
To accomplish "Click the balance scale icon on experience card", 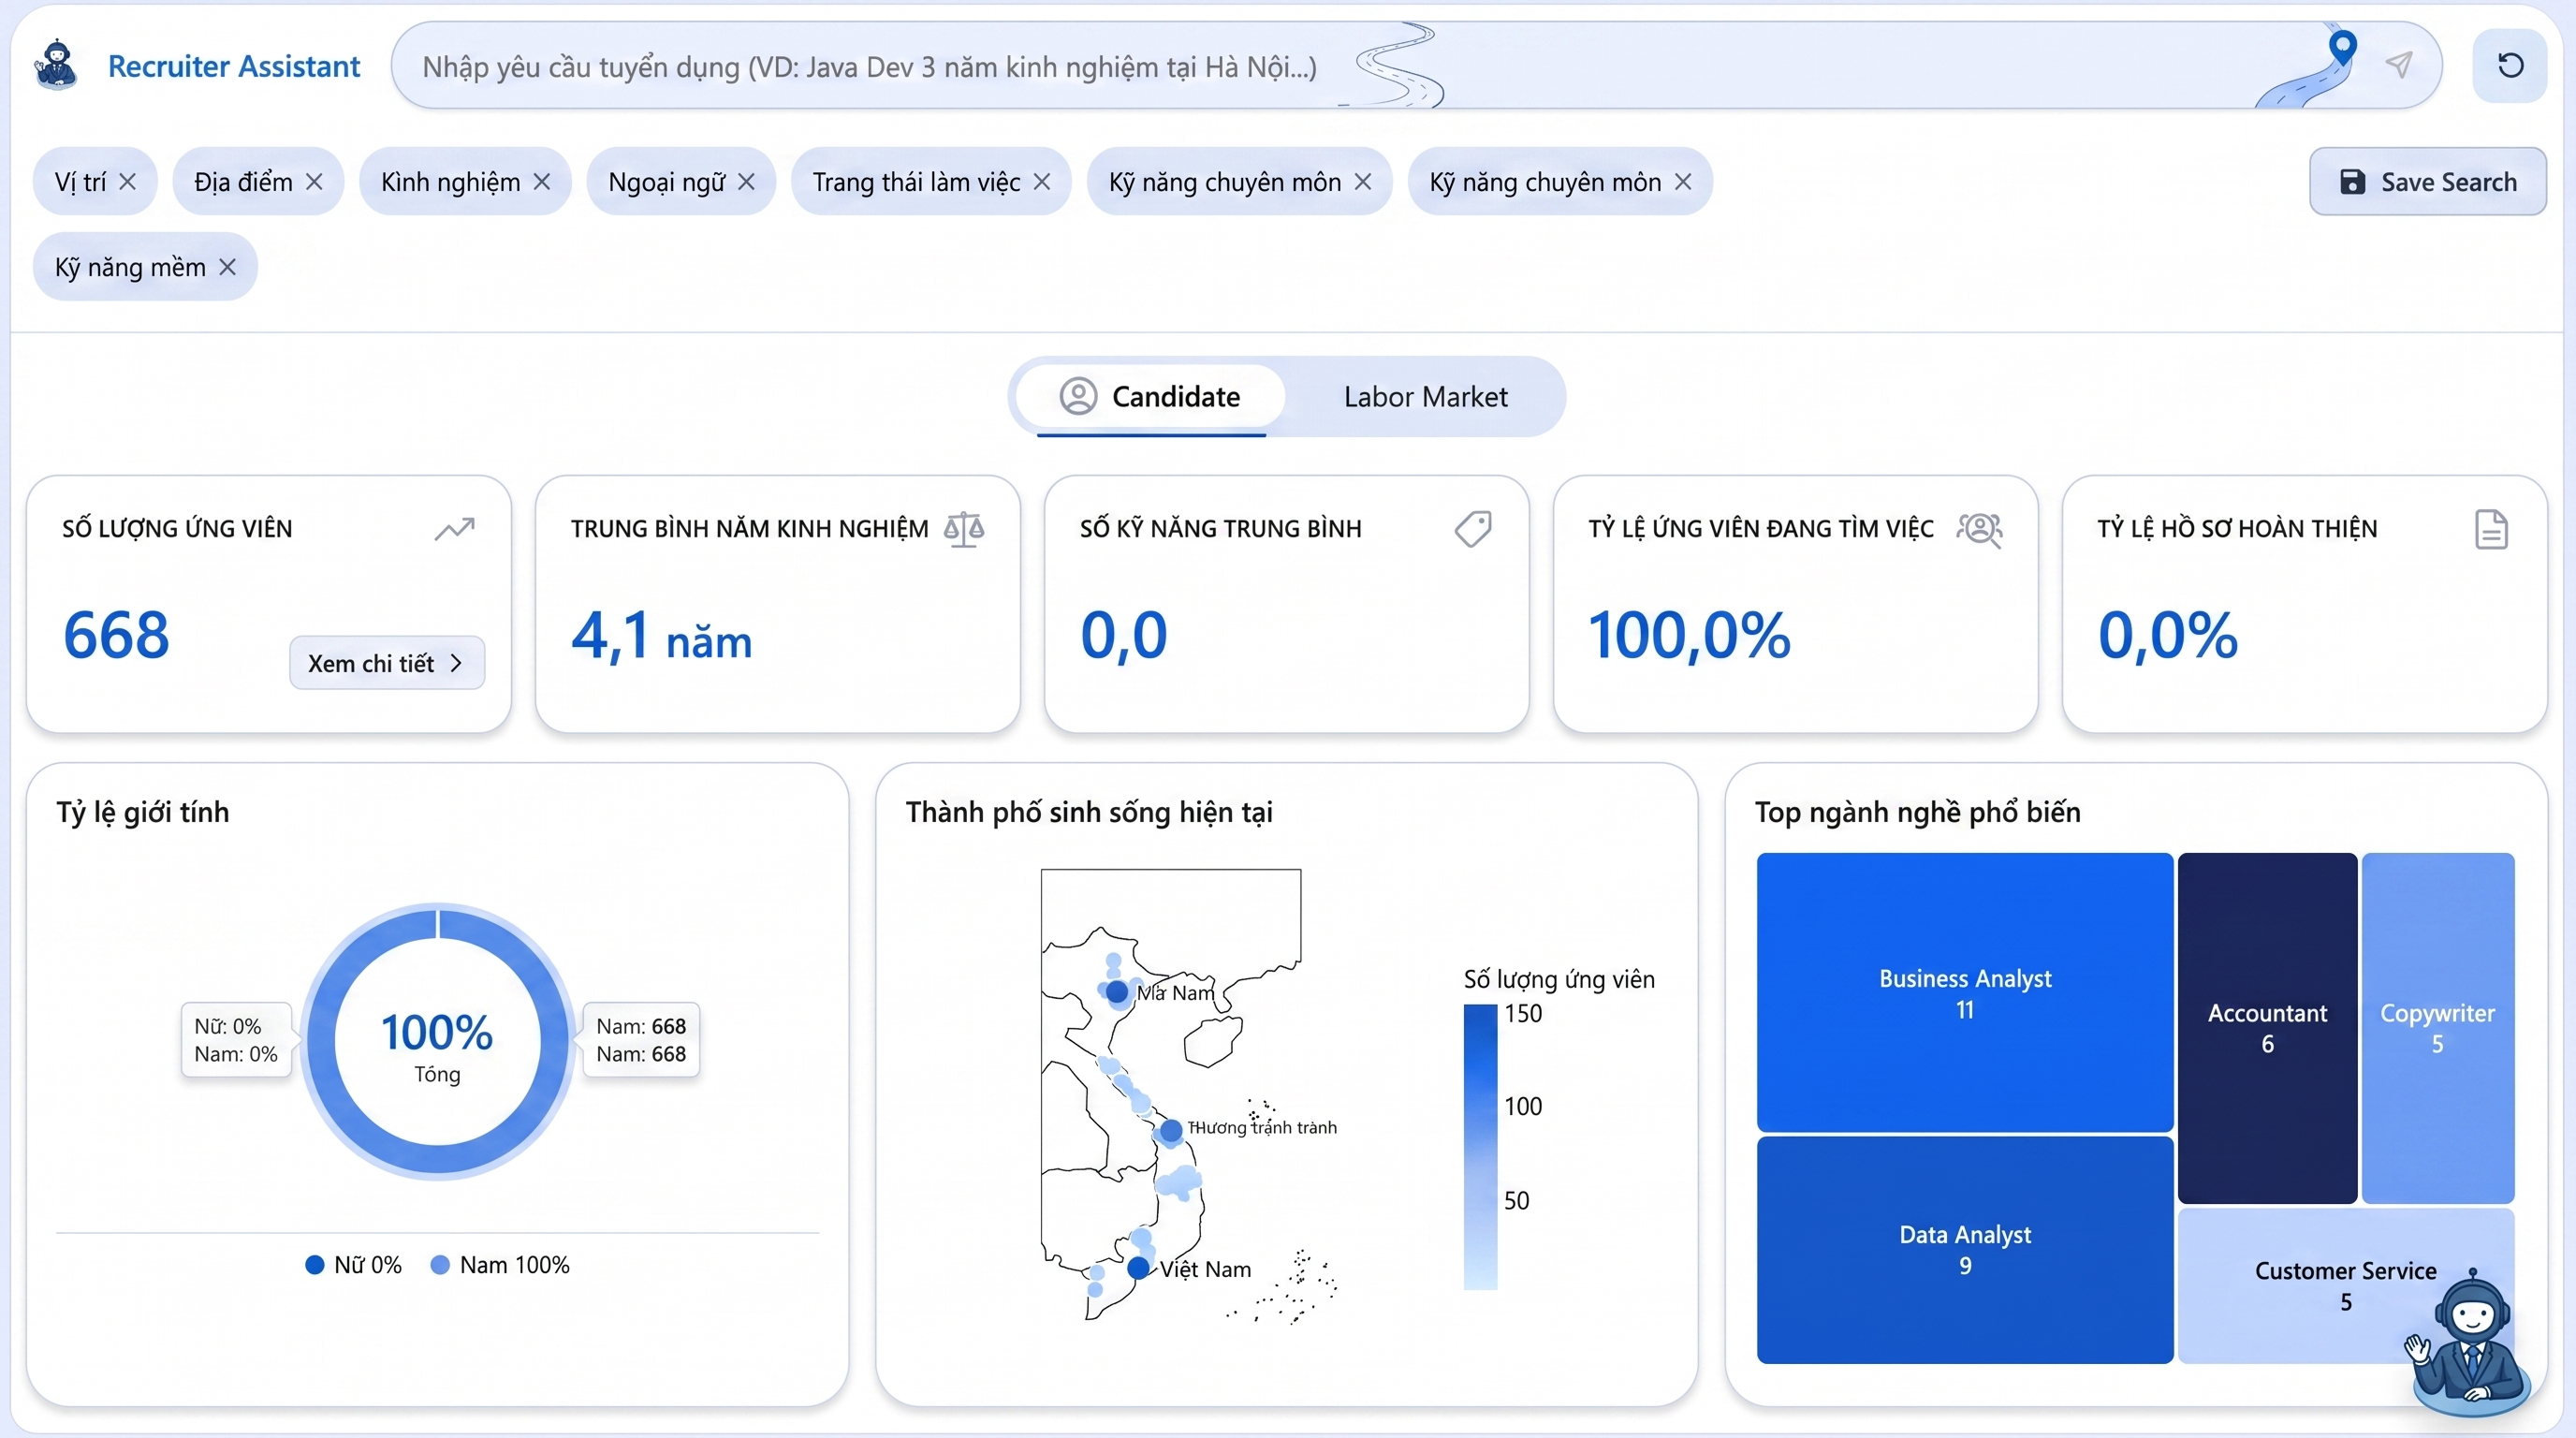I will tap(964, 529).
